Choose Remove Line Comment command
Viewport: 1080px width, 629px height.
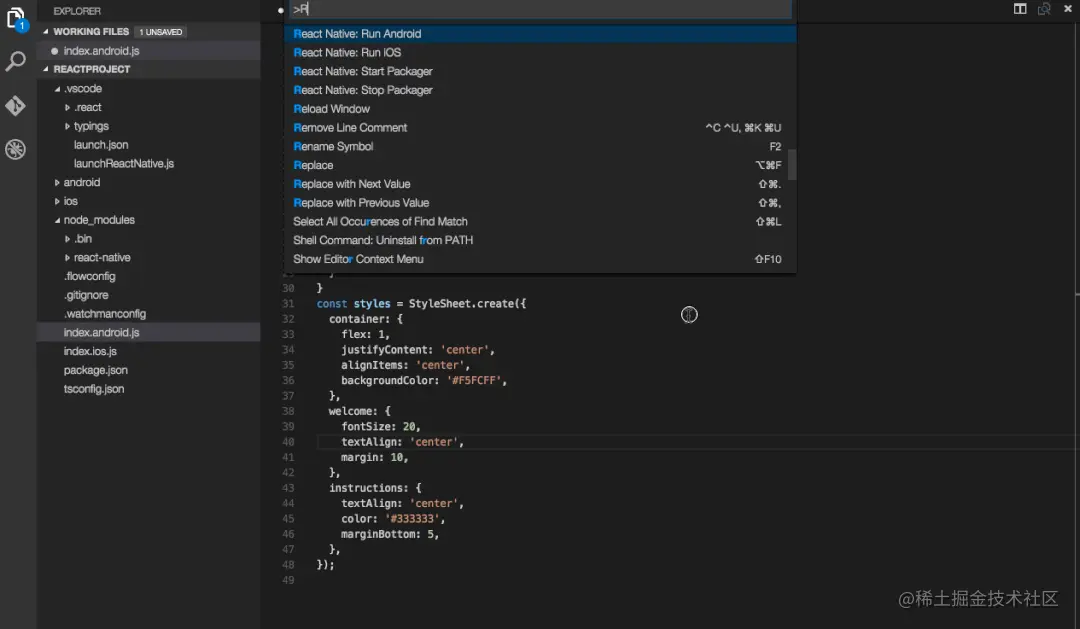coord(540,127)
